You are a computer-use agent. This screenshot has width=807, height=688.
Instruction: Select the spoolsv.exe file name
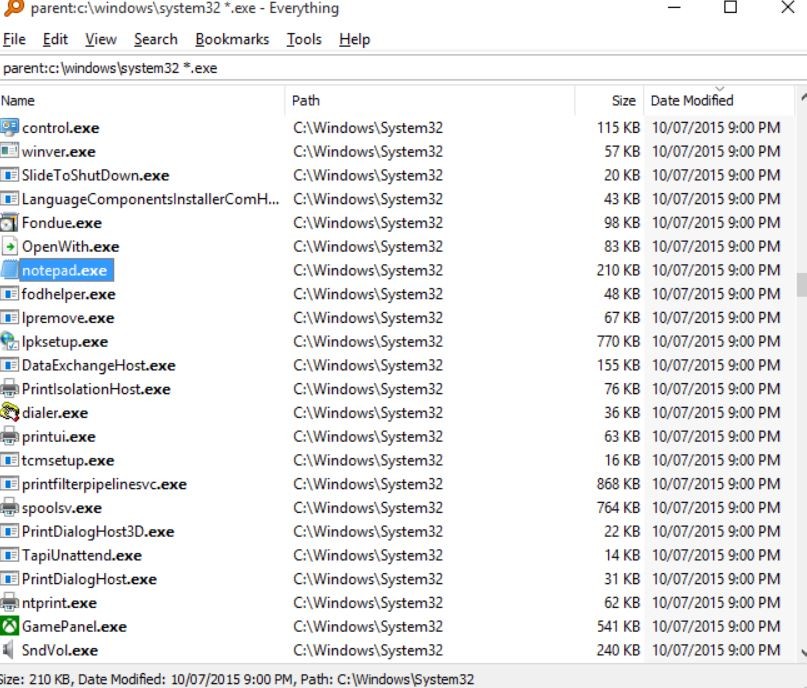[62, 508]
